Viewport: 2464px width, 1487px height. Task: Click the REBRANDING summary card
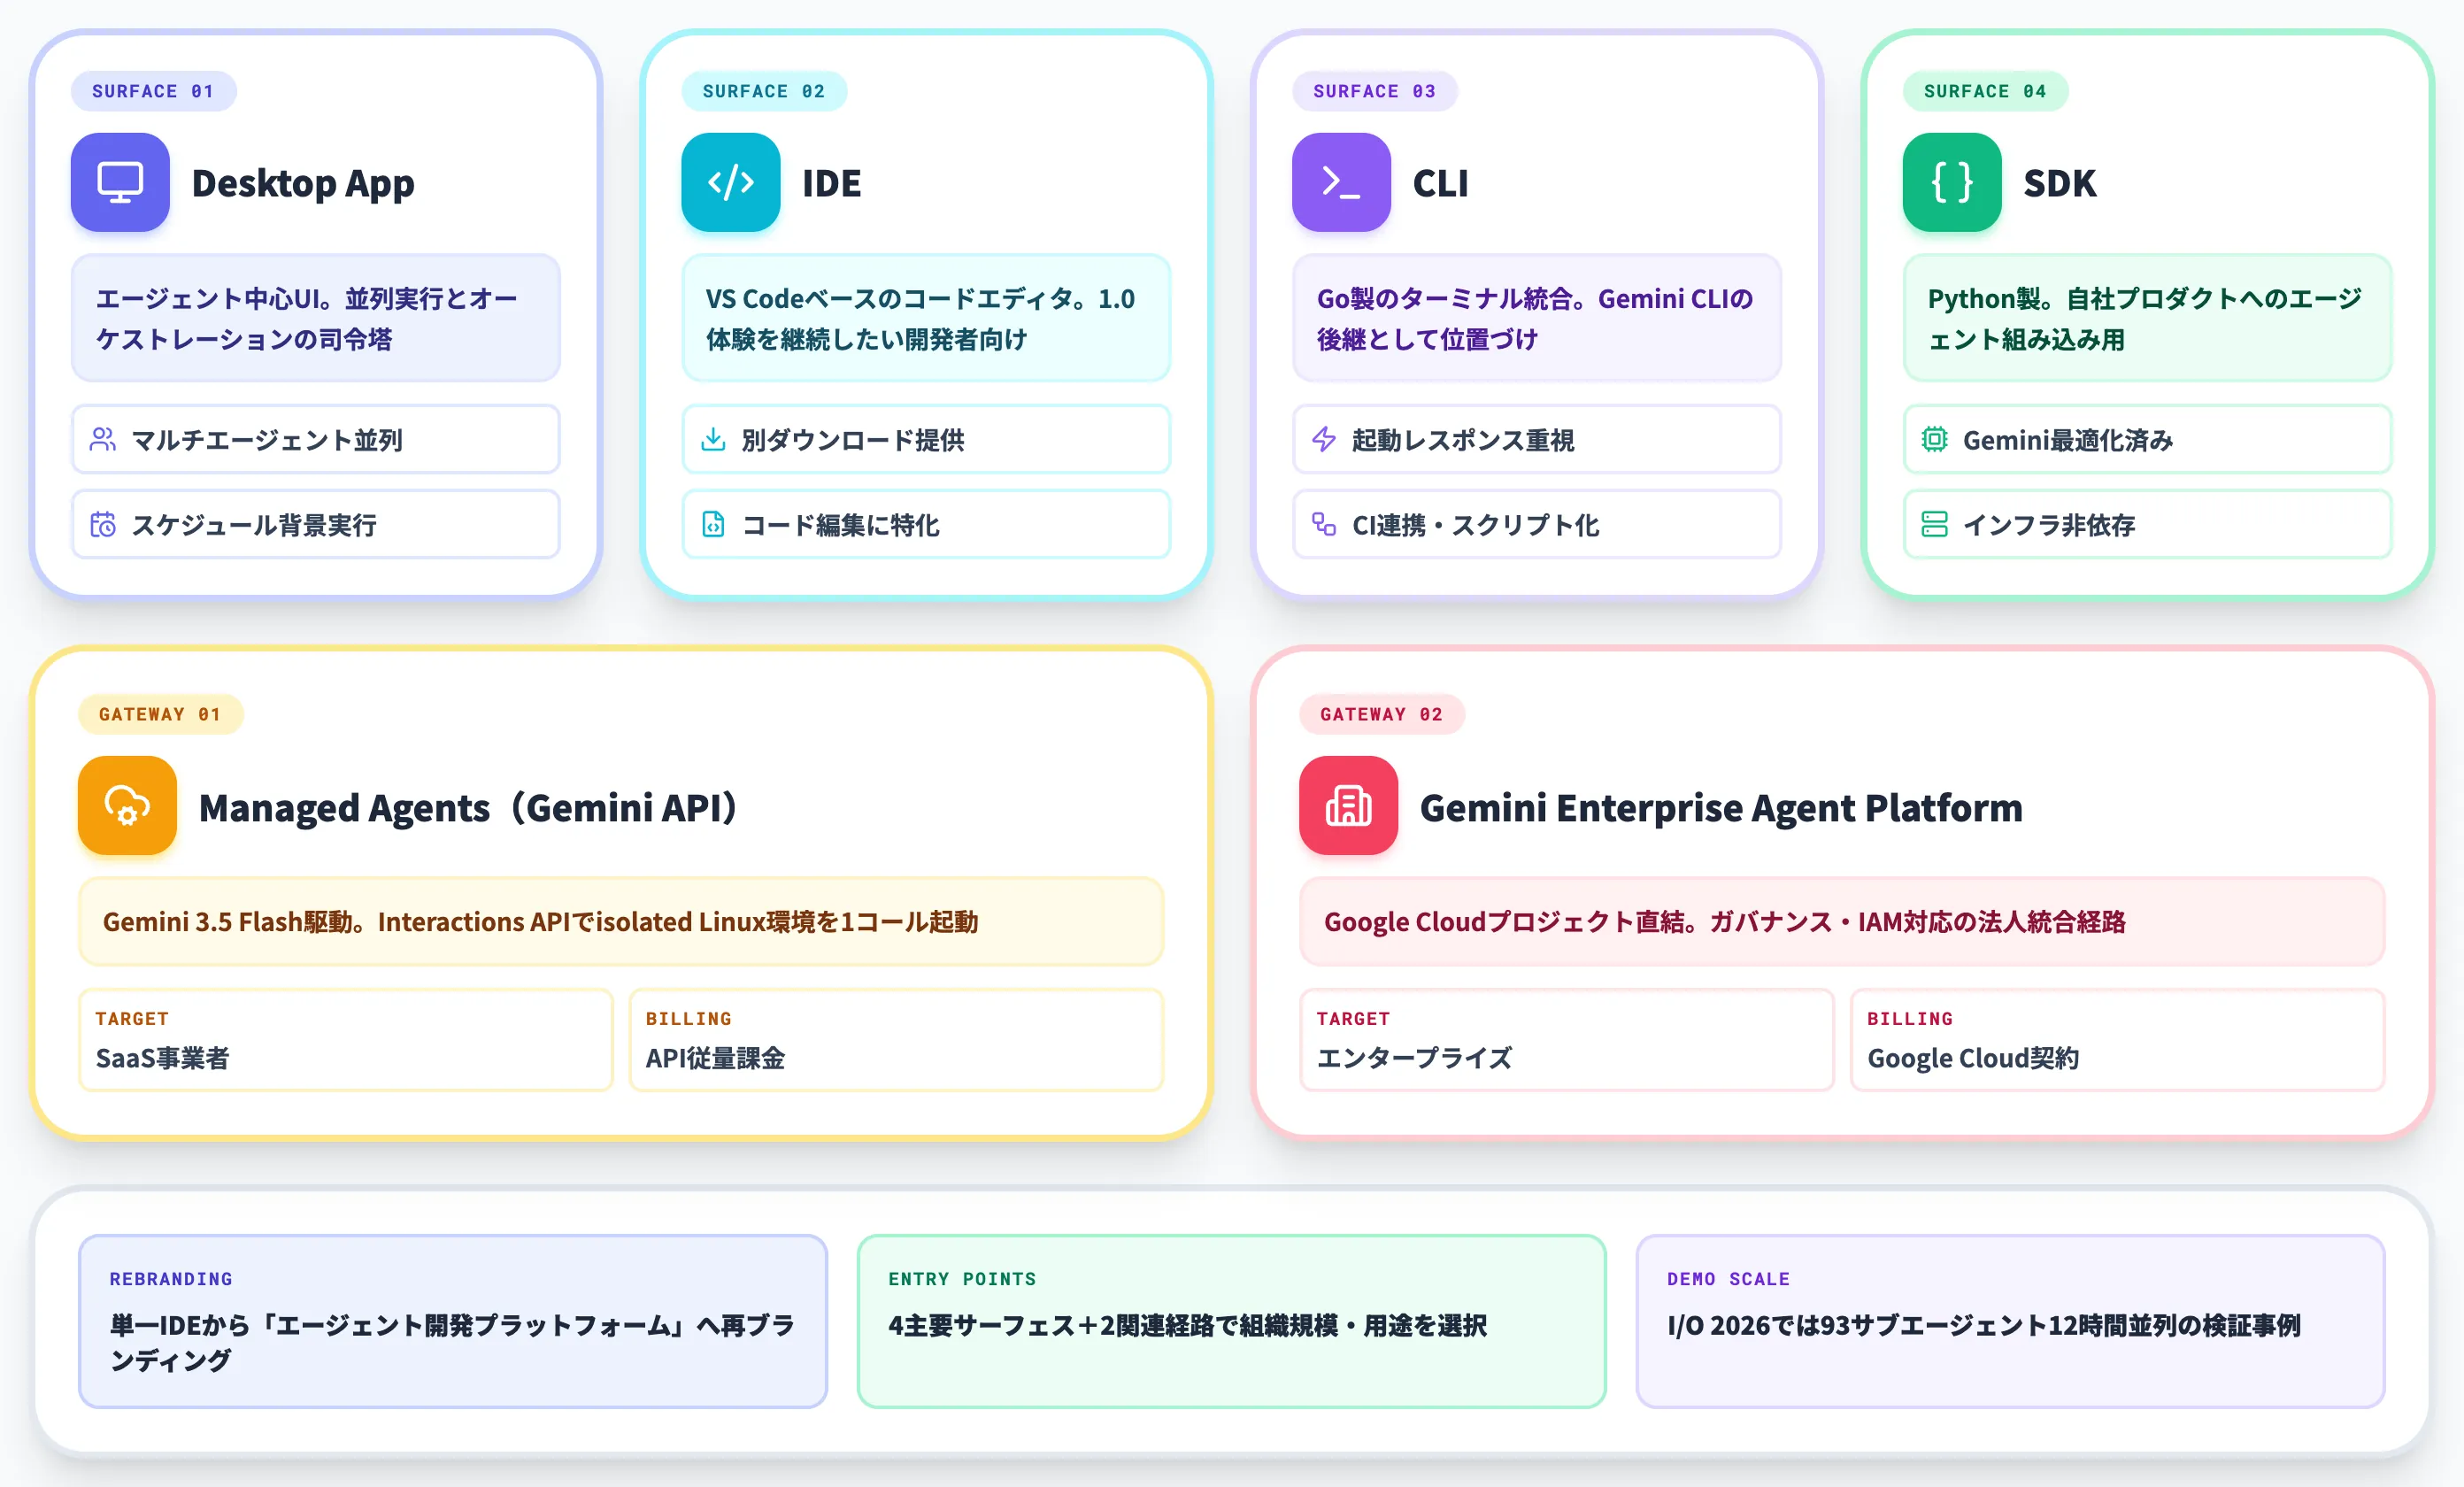coord(453,1321)
